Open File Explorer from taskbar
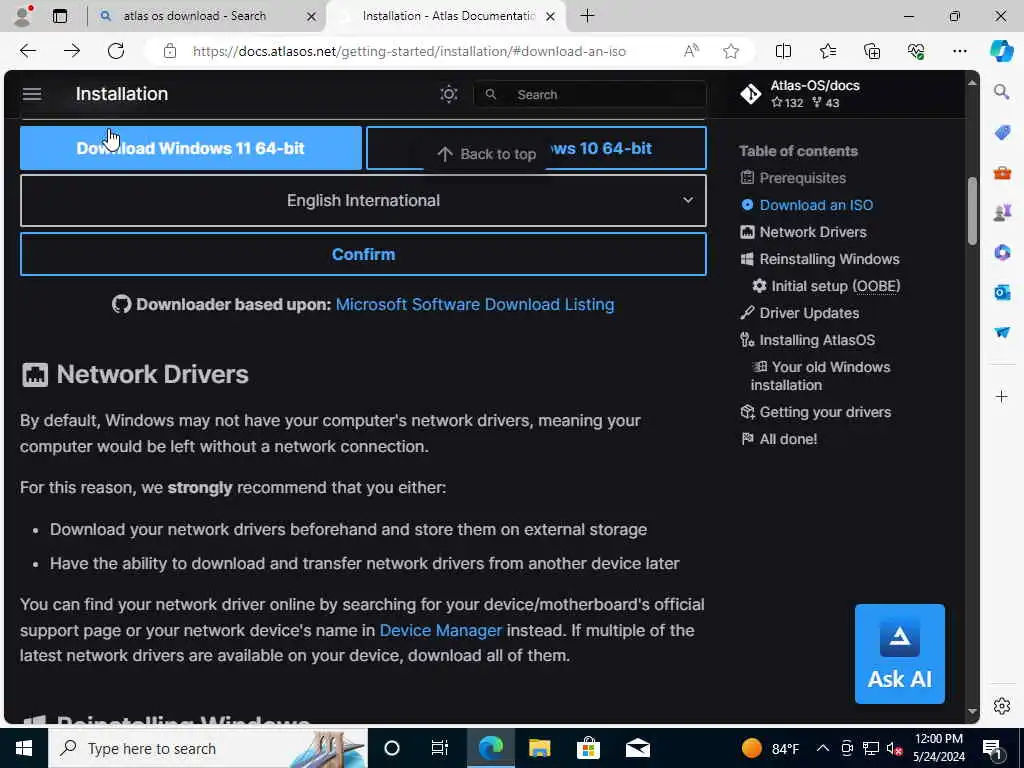This screenshot has height=768, width=1024. 539,748
